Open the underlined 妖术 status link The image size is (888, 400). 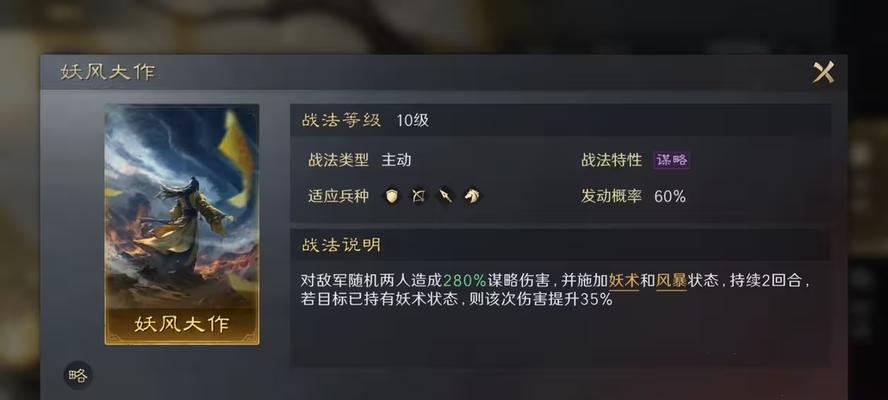[624, 280]
